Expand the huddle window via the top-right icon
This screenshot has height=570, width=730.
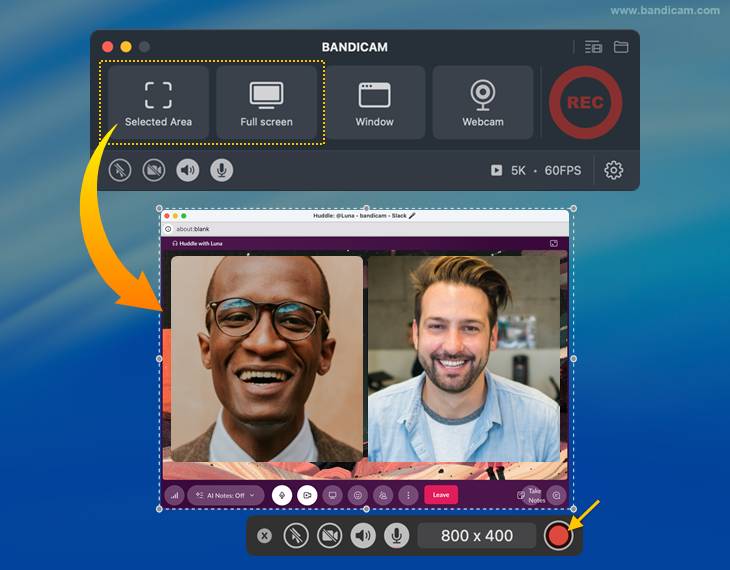coord(554,244)
